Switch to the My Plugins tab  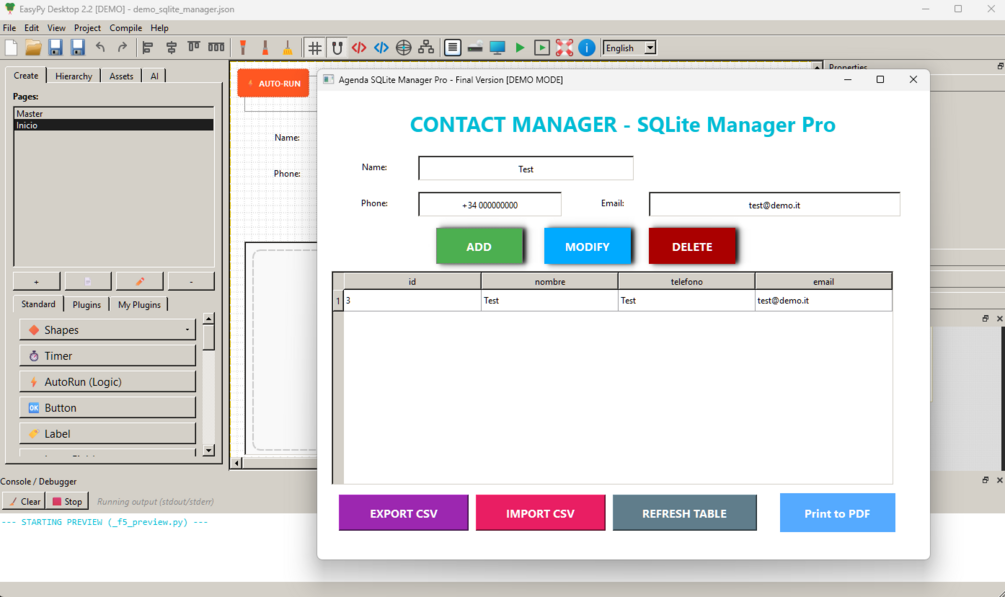click(139, 305)
